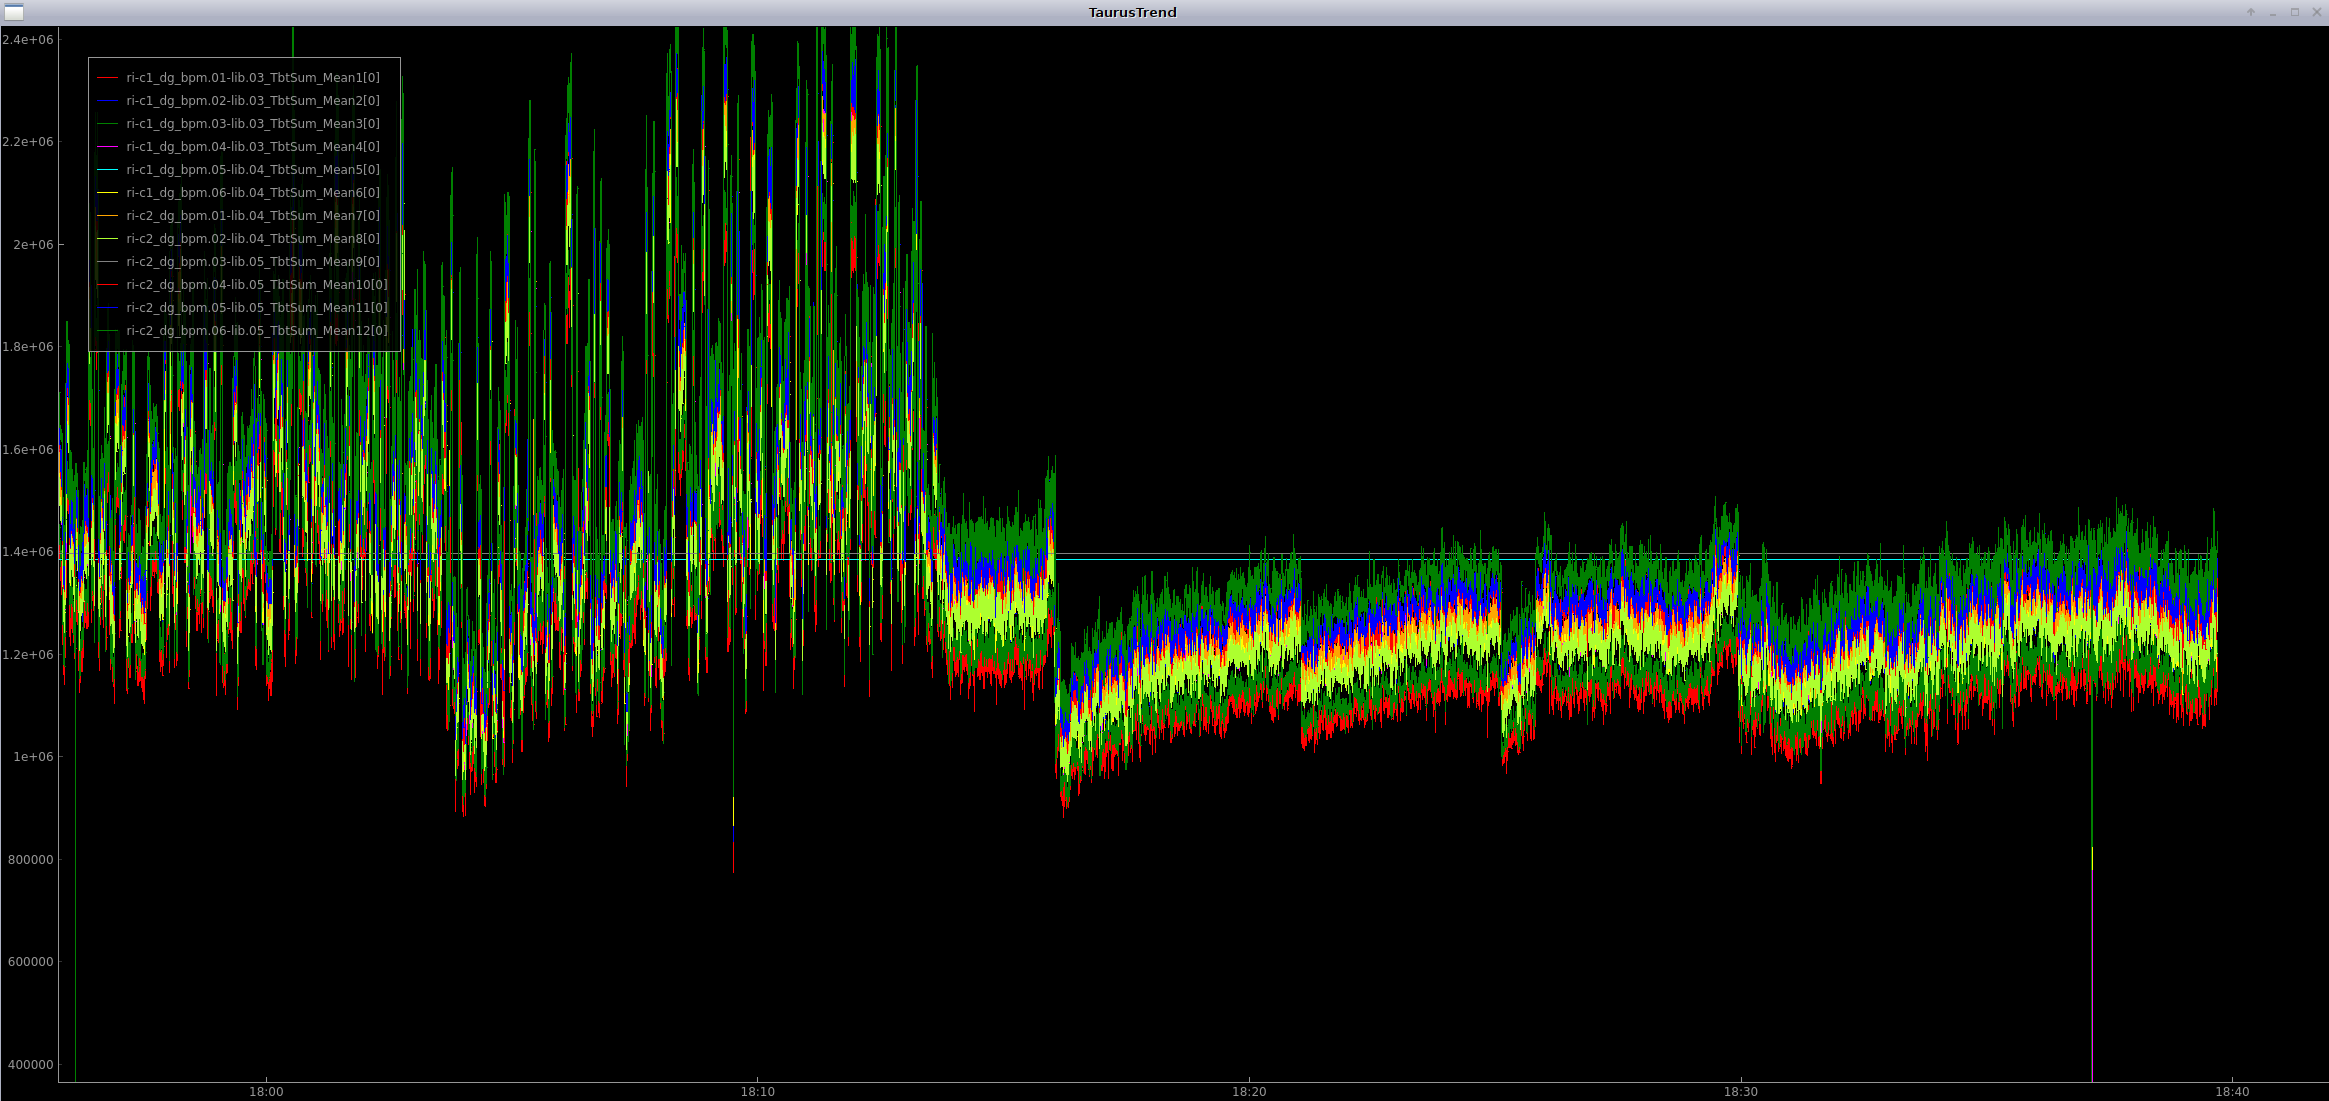Select legend label ri-c2 bpm.06-lib.05_TbtSum_Mean12

[256, 331]
